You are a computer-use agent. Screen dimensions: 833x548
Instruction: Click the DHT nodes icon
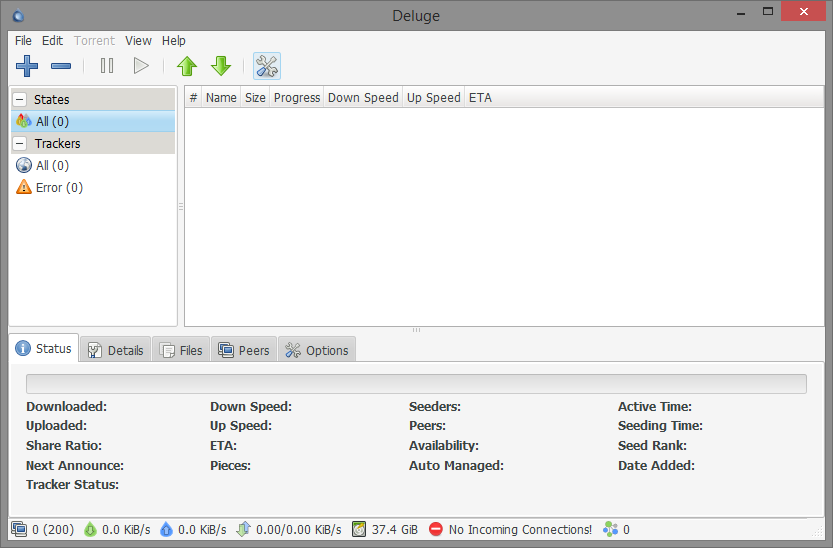click(x=610, y=529)
